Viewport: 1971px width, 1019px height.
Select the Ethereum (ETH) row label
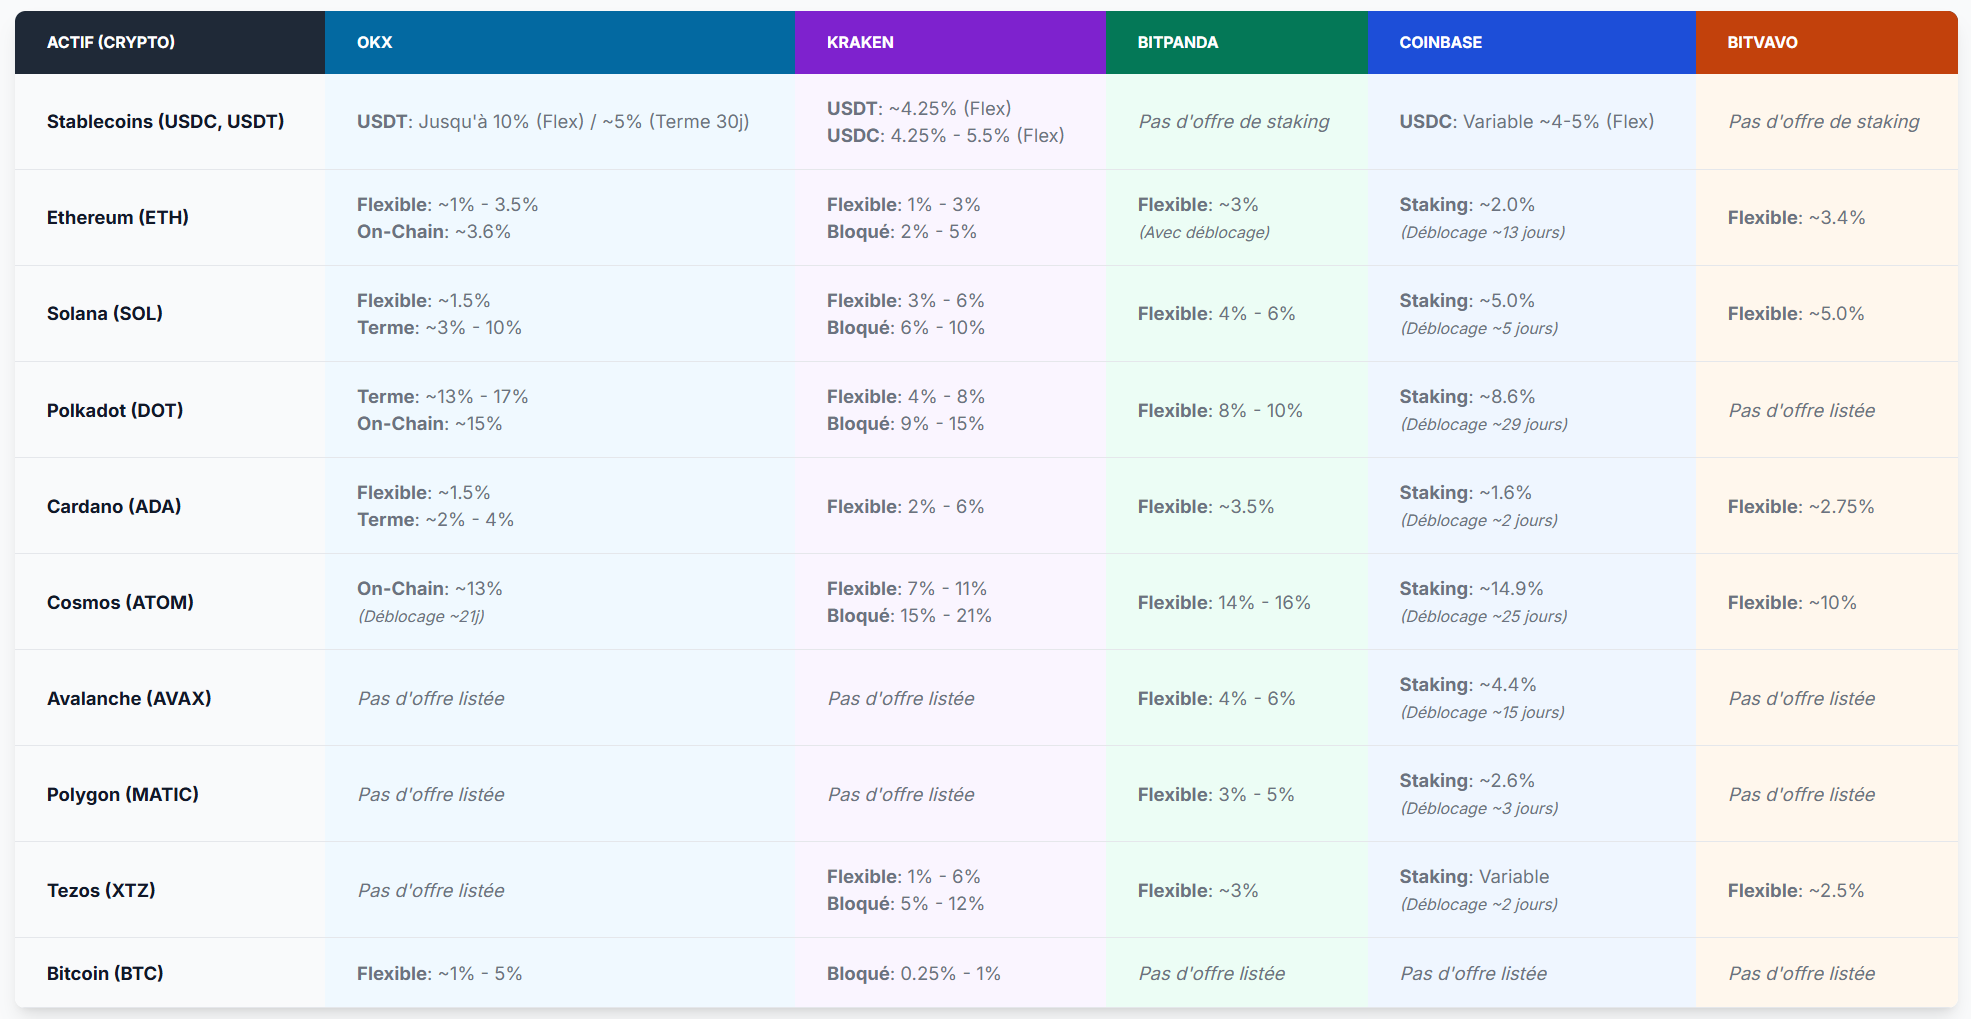pyautogui.click(x=118, y=218)
